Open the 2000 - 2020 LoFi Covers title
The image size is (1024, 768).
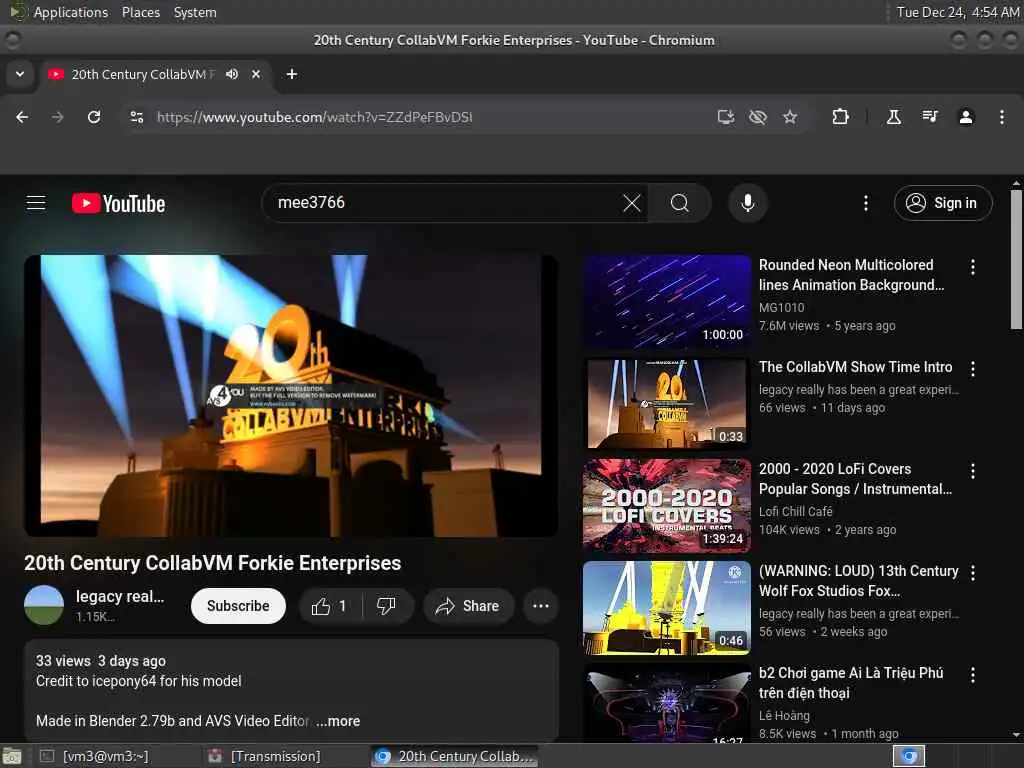(855, 479)
